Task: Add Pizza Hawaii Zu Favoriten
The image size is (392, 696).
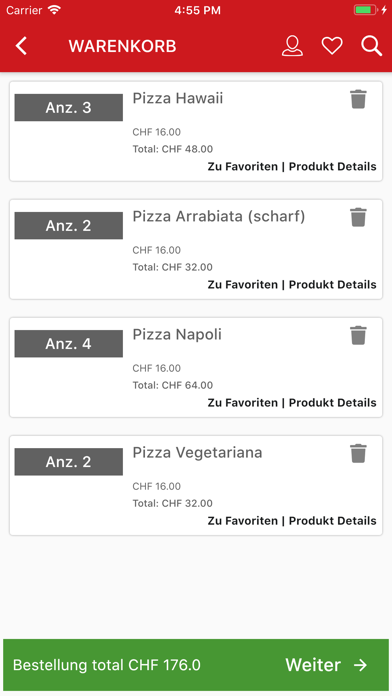Action: point(242,166)
